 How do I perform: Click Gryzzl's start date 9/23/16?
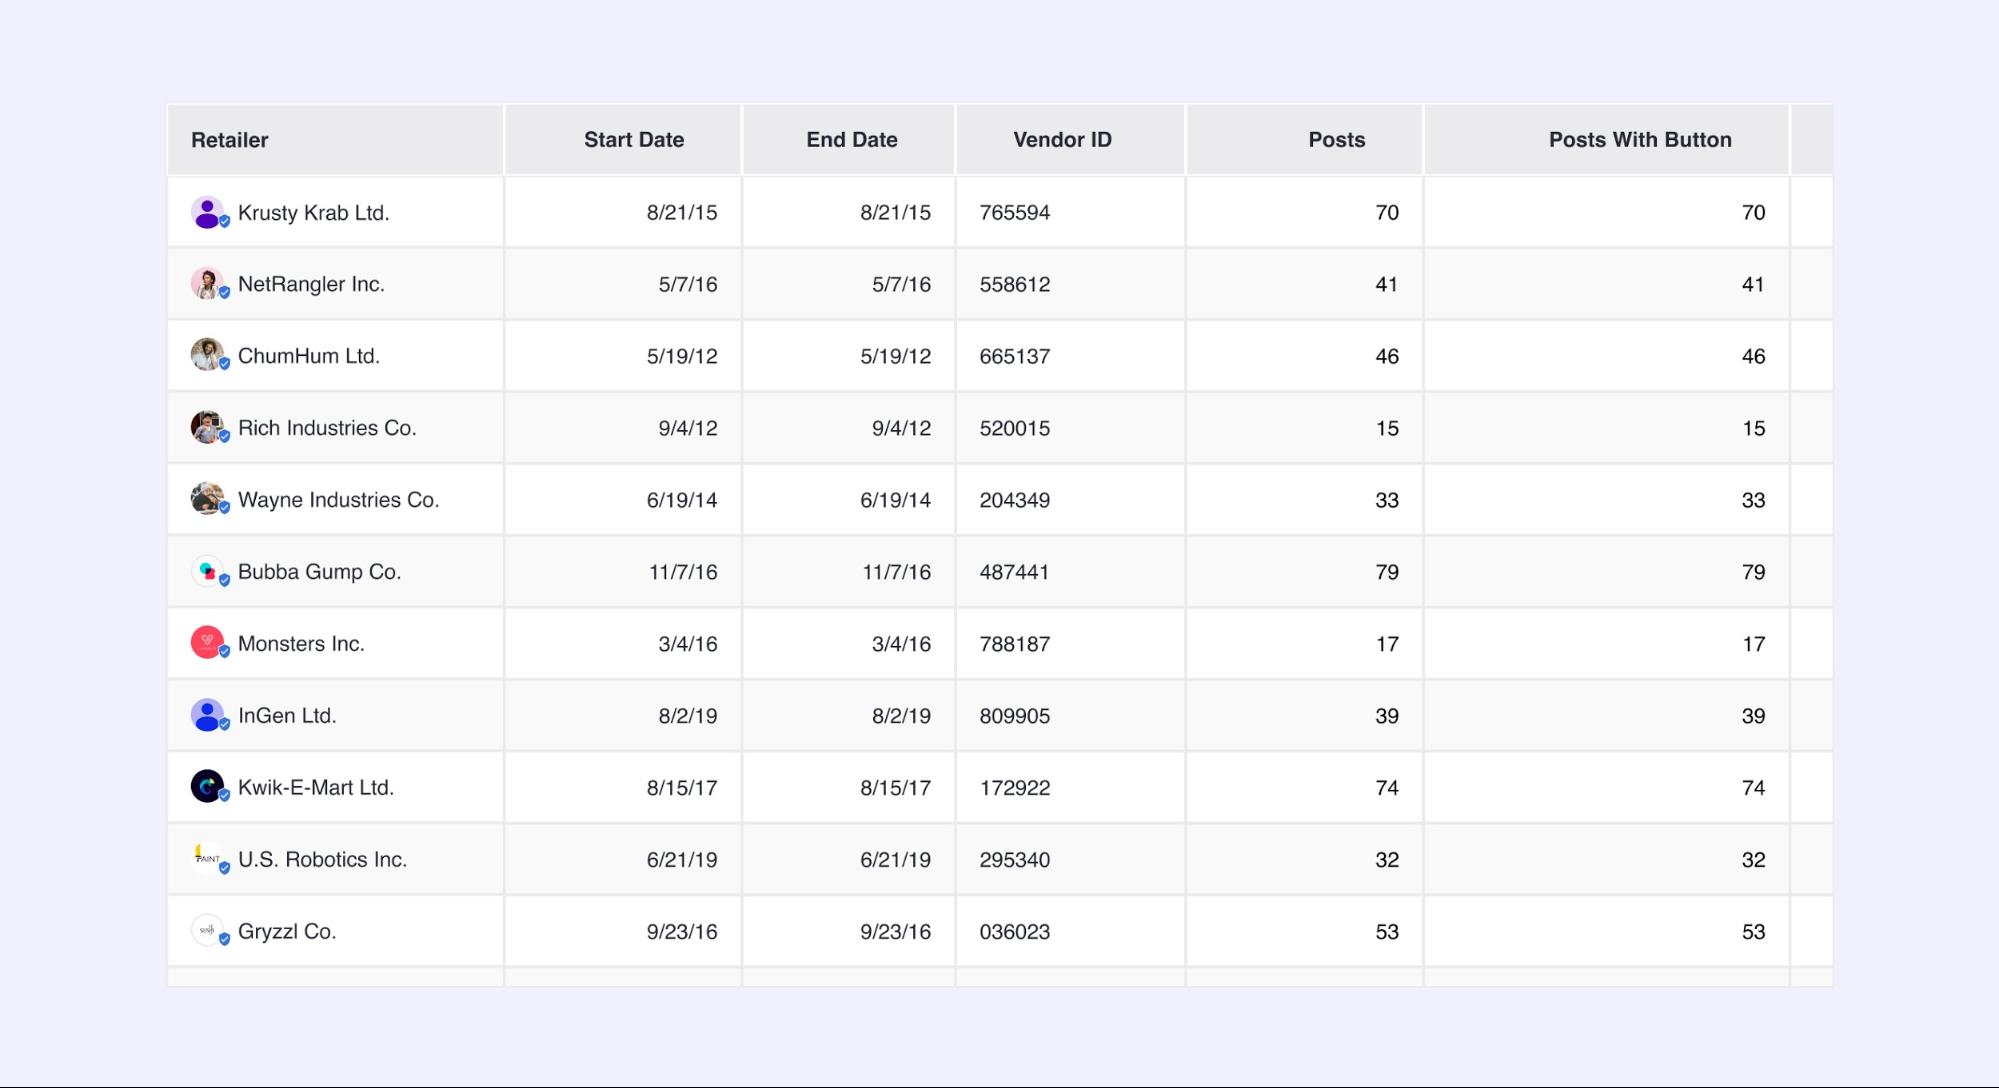point(682,932)
